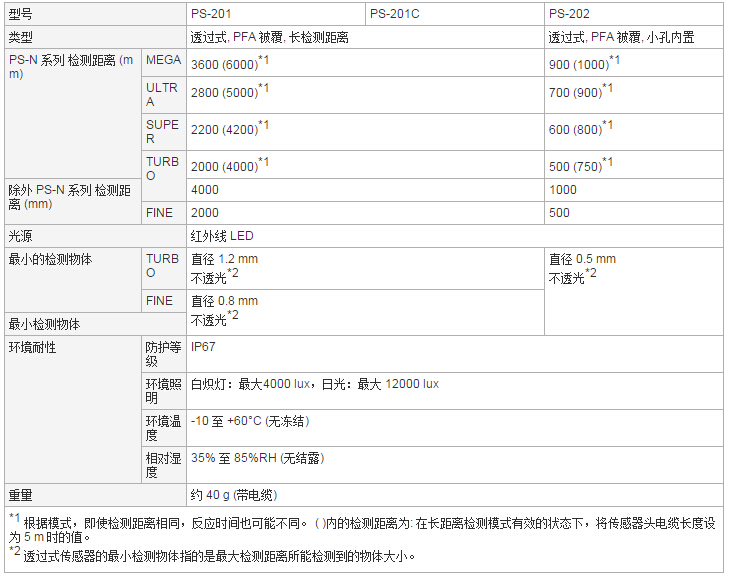Click the 环境耐性 row header
The height and width of the screenshot is (575, 730).
click(x=32, y=348)
